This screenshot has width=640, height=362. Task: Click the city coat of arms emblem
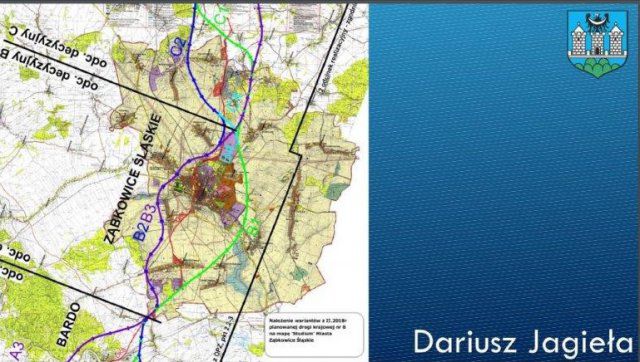click(x=598, y=44)
